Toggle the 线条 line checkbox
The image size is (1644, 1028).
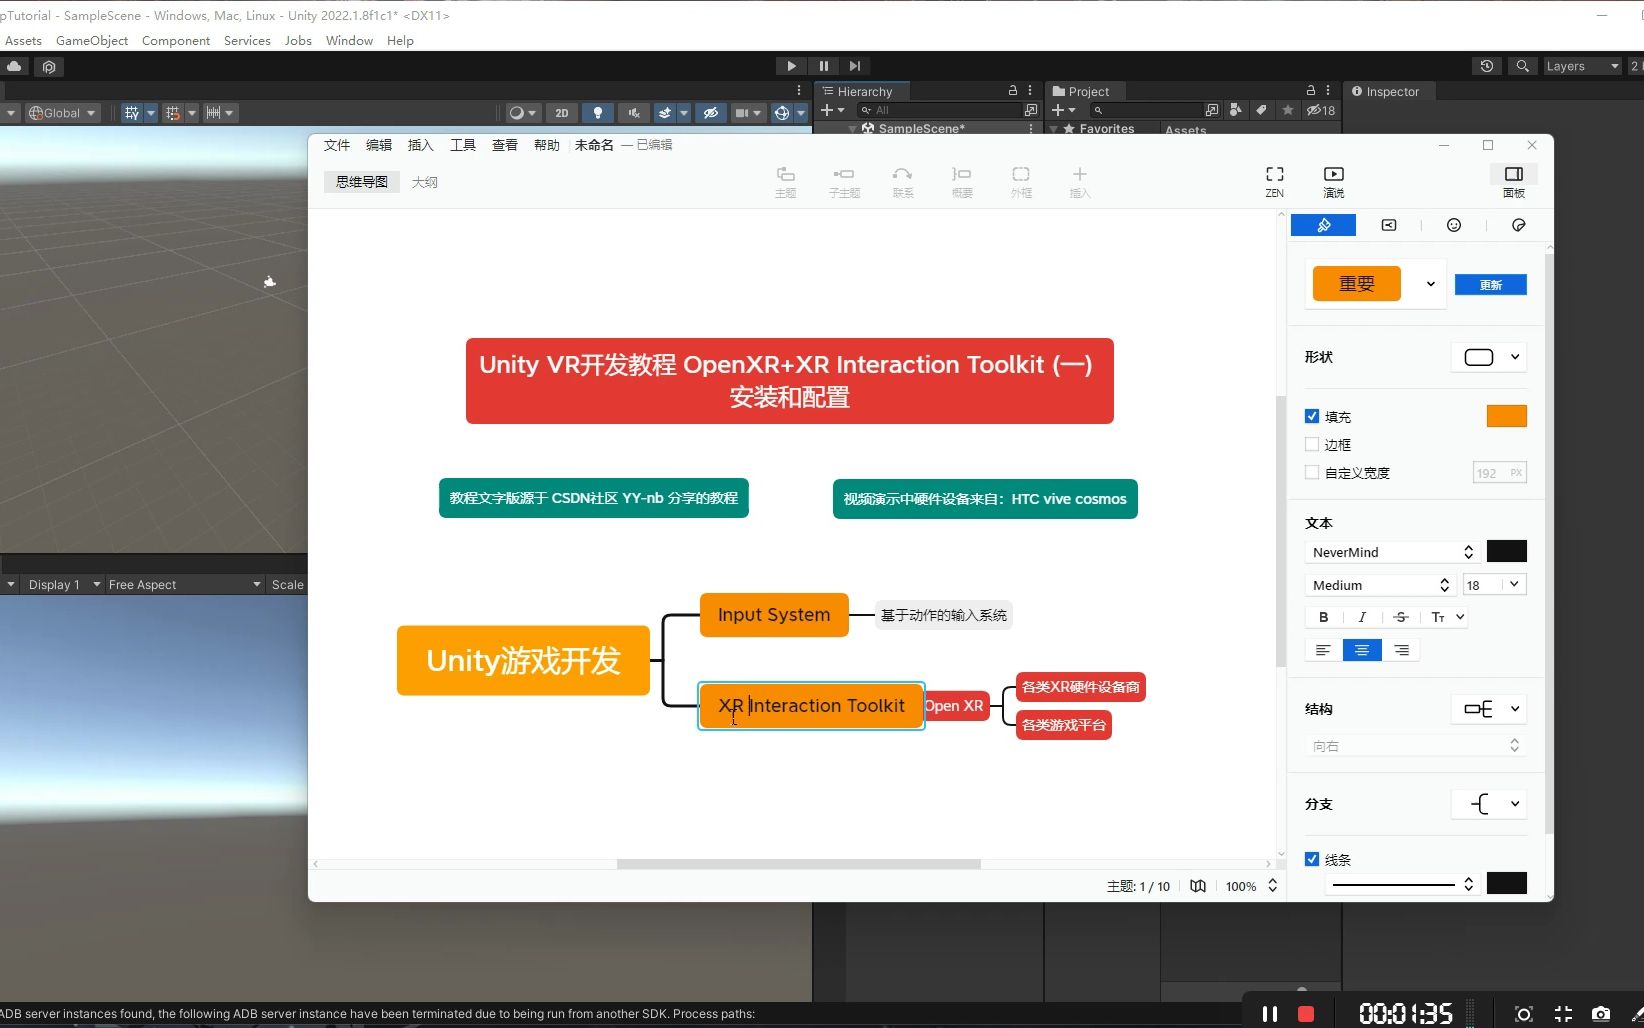click(1312, 859)
